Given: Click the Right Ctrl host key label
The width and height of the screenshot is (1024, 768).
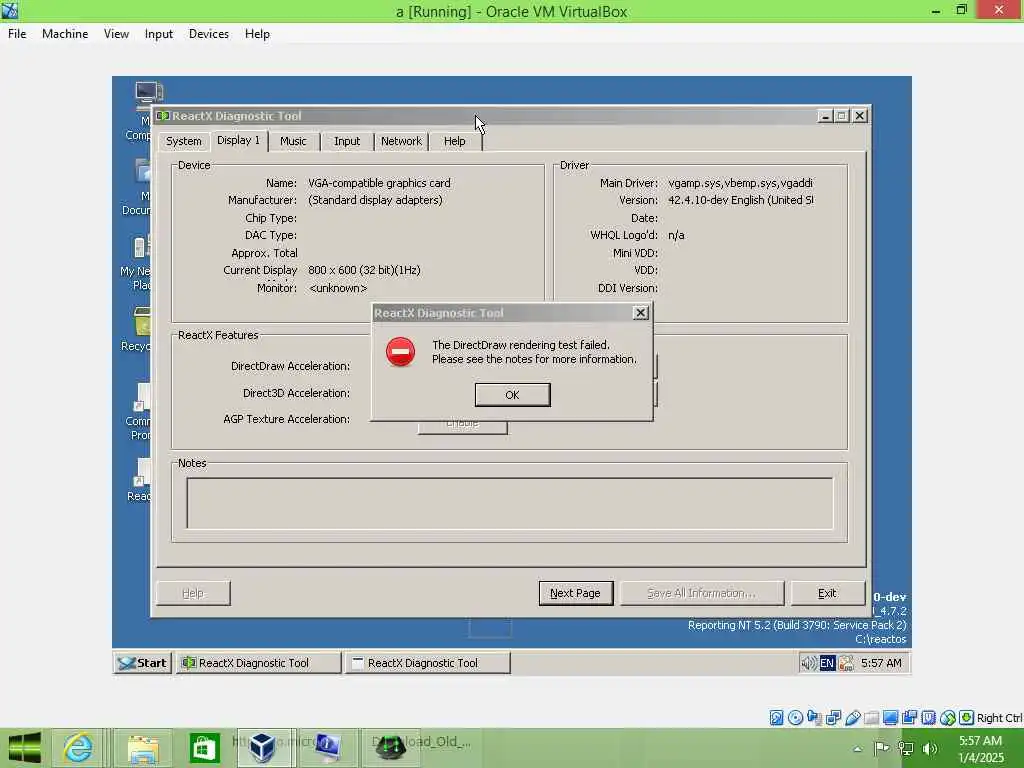Looking at the screenshot, I should tap(999, 718).
